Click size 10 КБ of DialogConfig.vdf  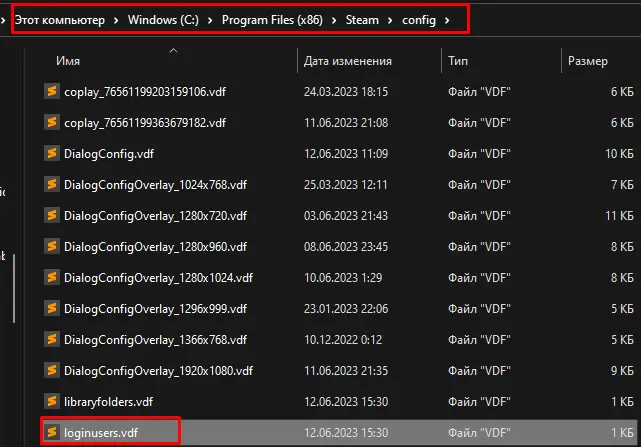619,154
